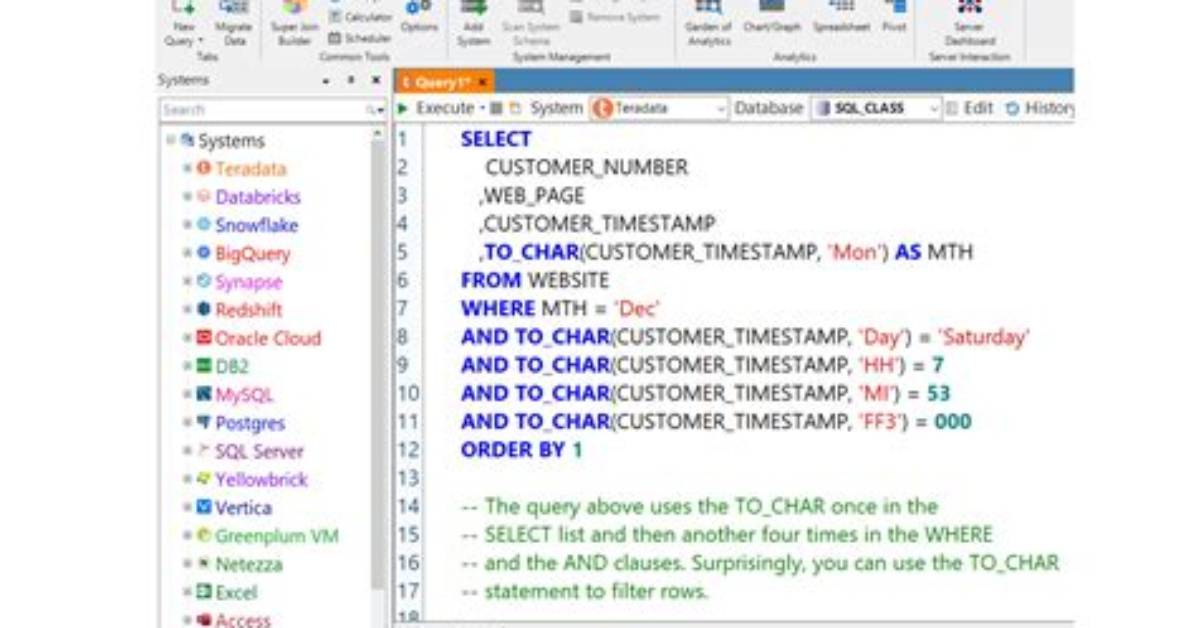The height and width of the screenshot is (628, 1196).
Task: Select Yellowbrick in the systems tree
Action: click(261, 479)
